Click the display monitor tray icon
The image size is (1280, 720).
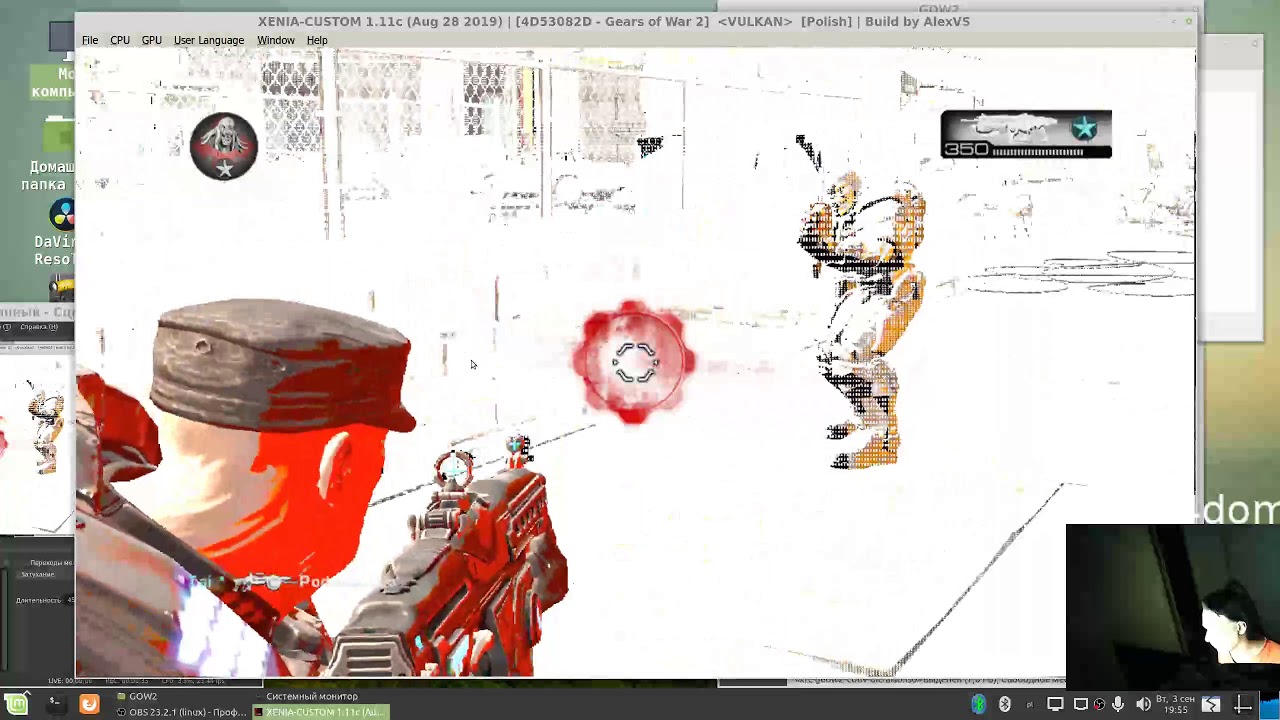coord(1055,704)
